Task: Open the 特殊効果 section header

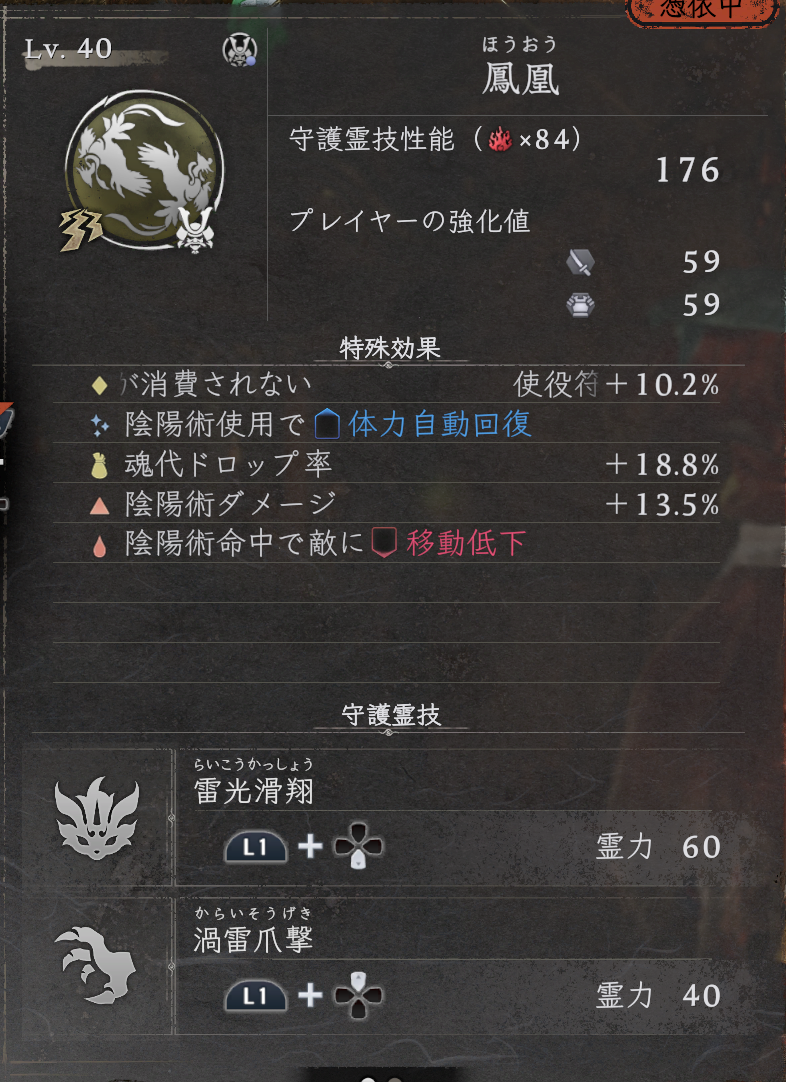Action: click(390, 348)
